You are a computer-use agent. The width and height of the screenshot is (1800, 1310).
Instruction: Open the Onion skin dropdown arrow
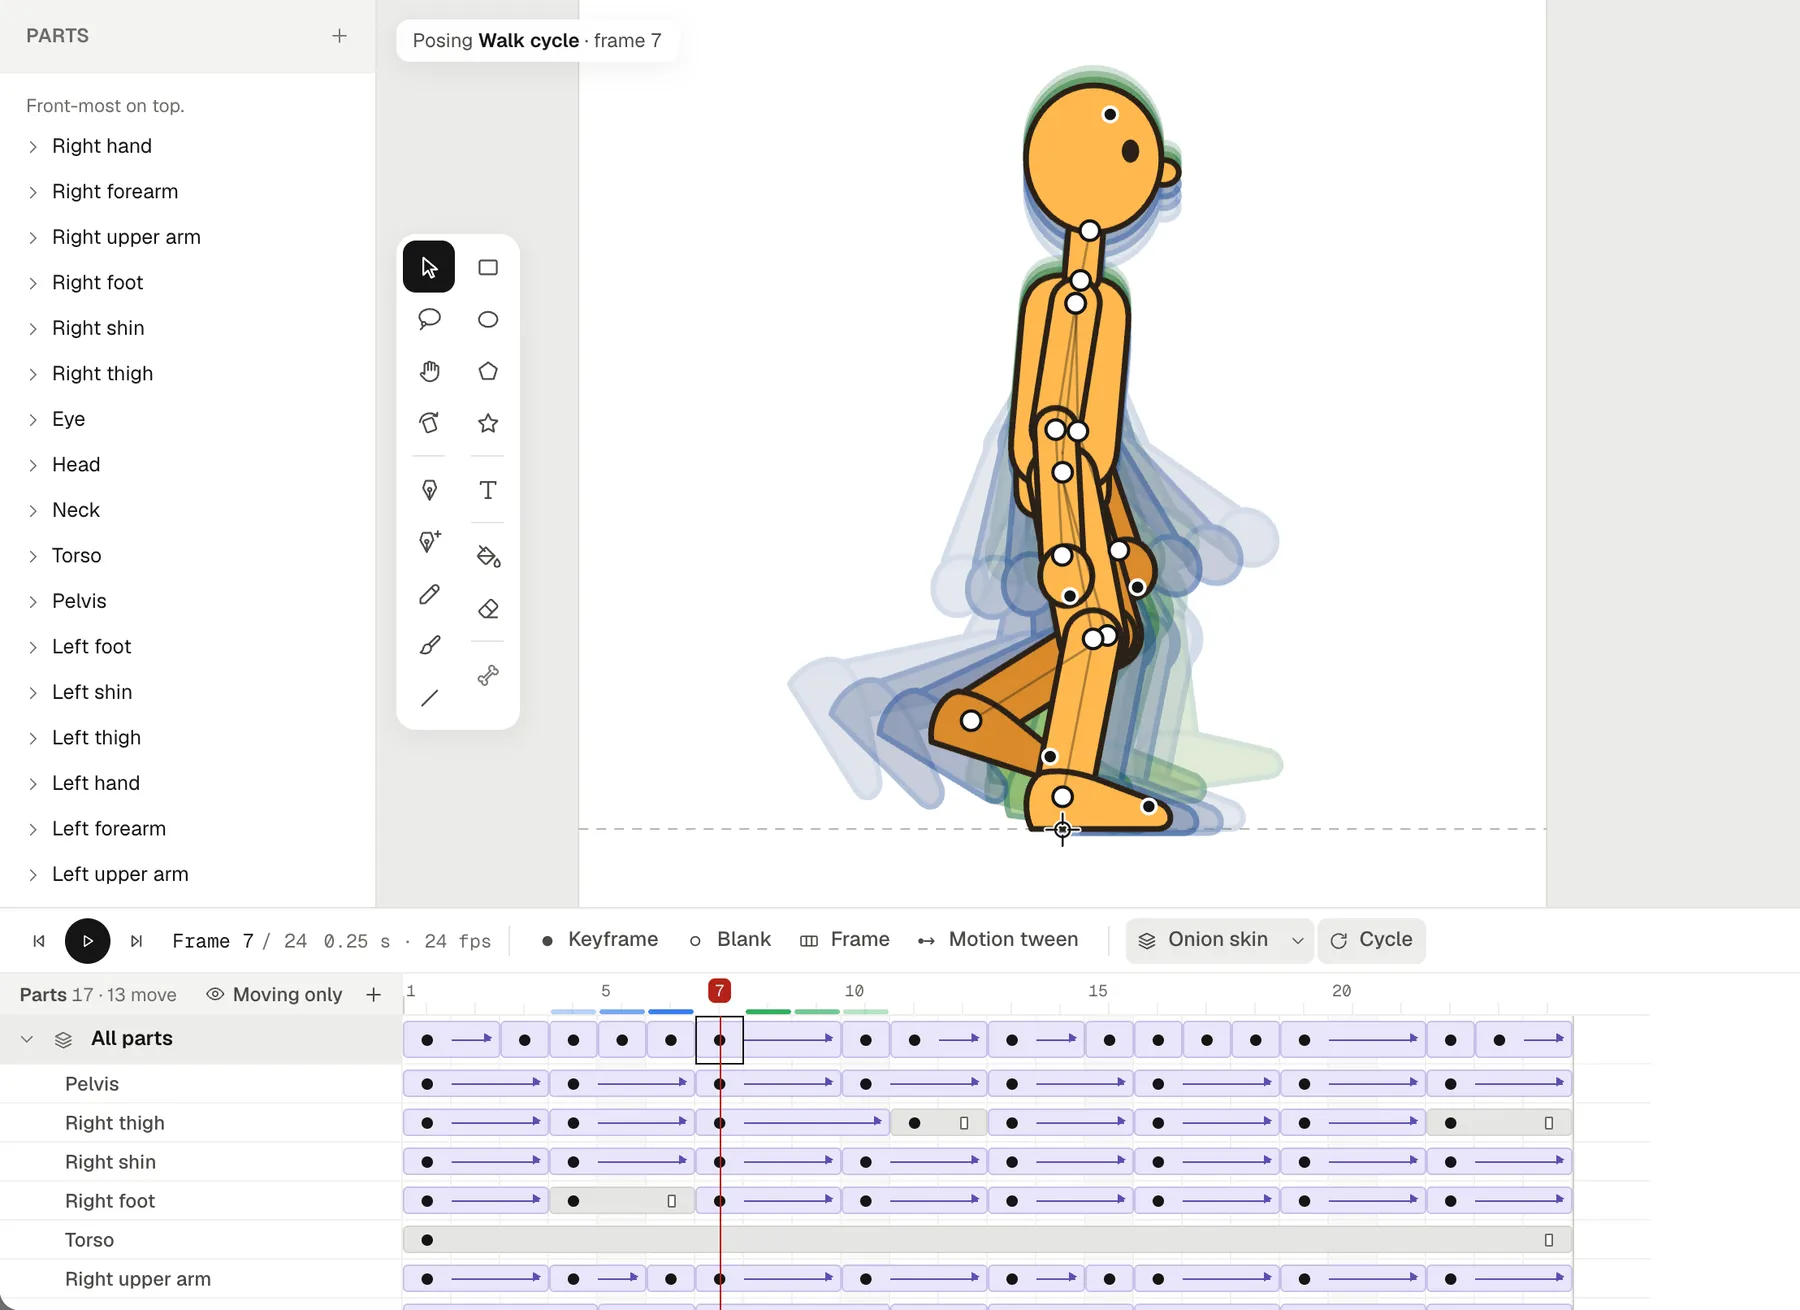(x=1298, y=941)
